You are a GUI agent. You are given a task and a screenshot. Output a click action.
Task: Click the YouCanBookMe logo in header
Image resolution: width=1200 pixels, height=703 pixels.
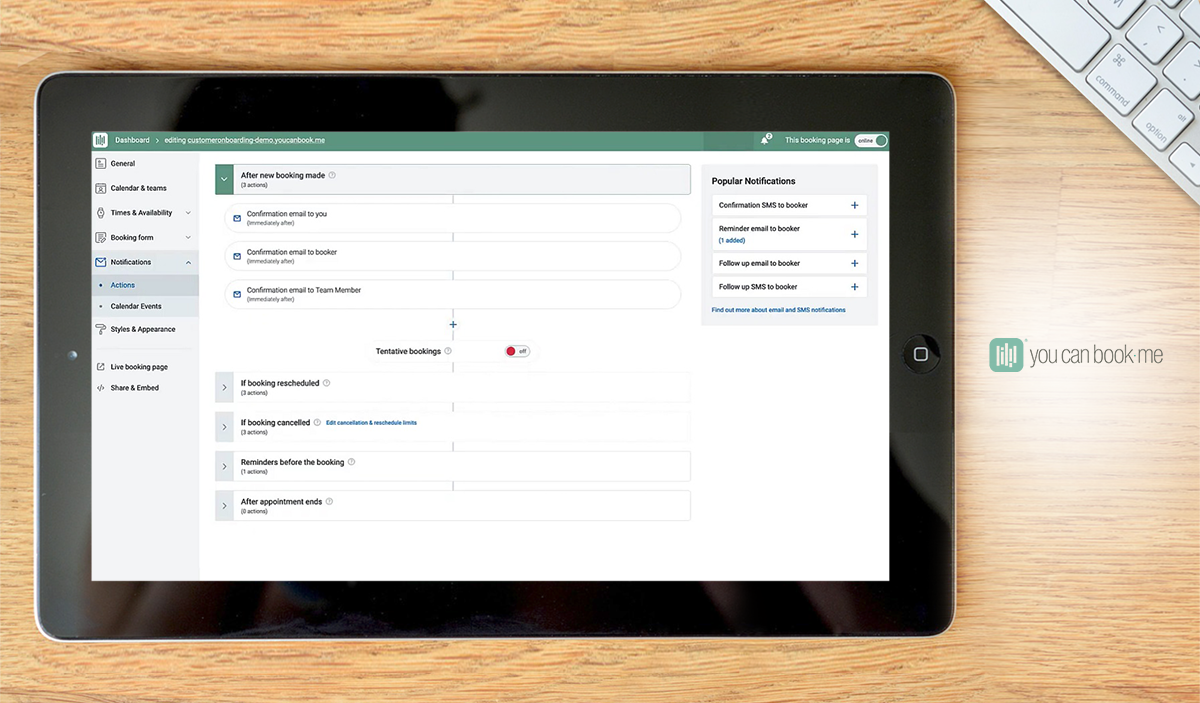(100, 140)
